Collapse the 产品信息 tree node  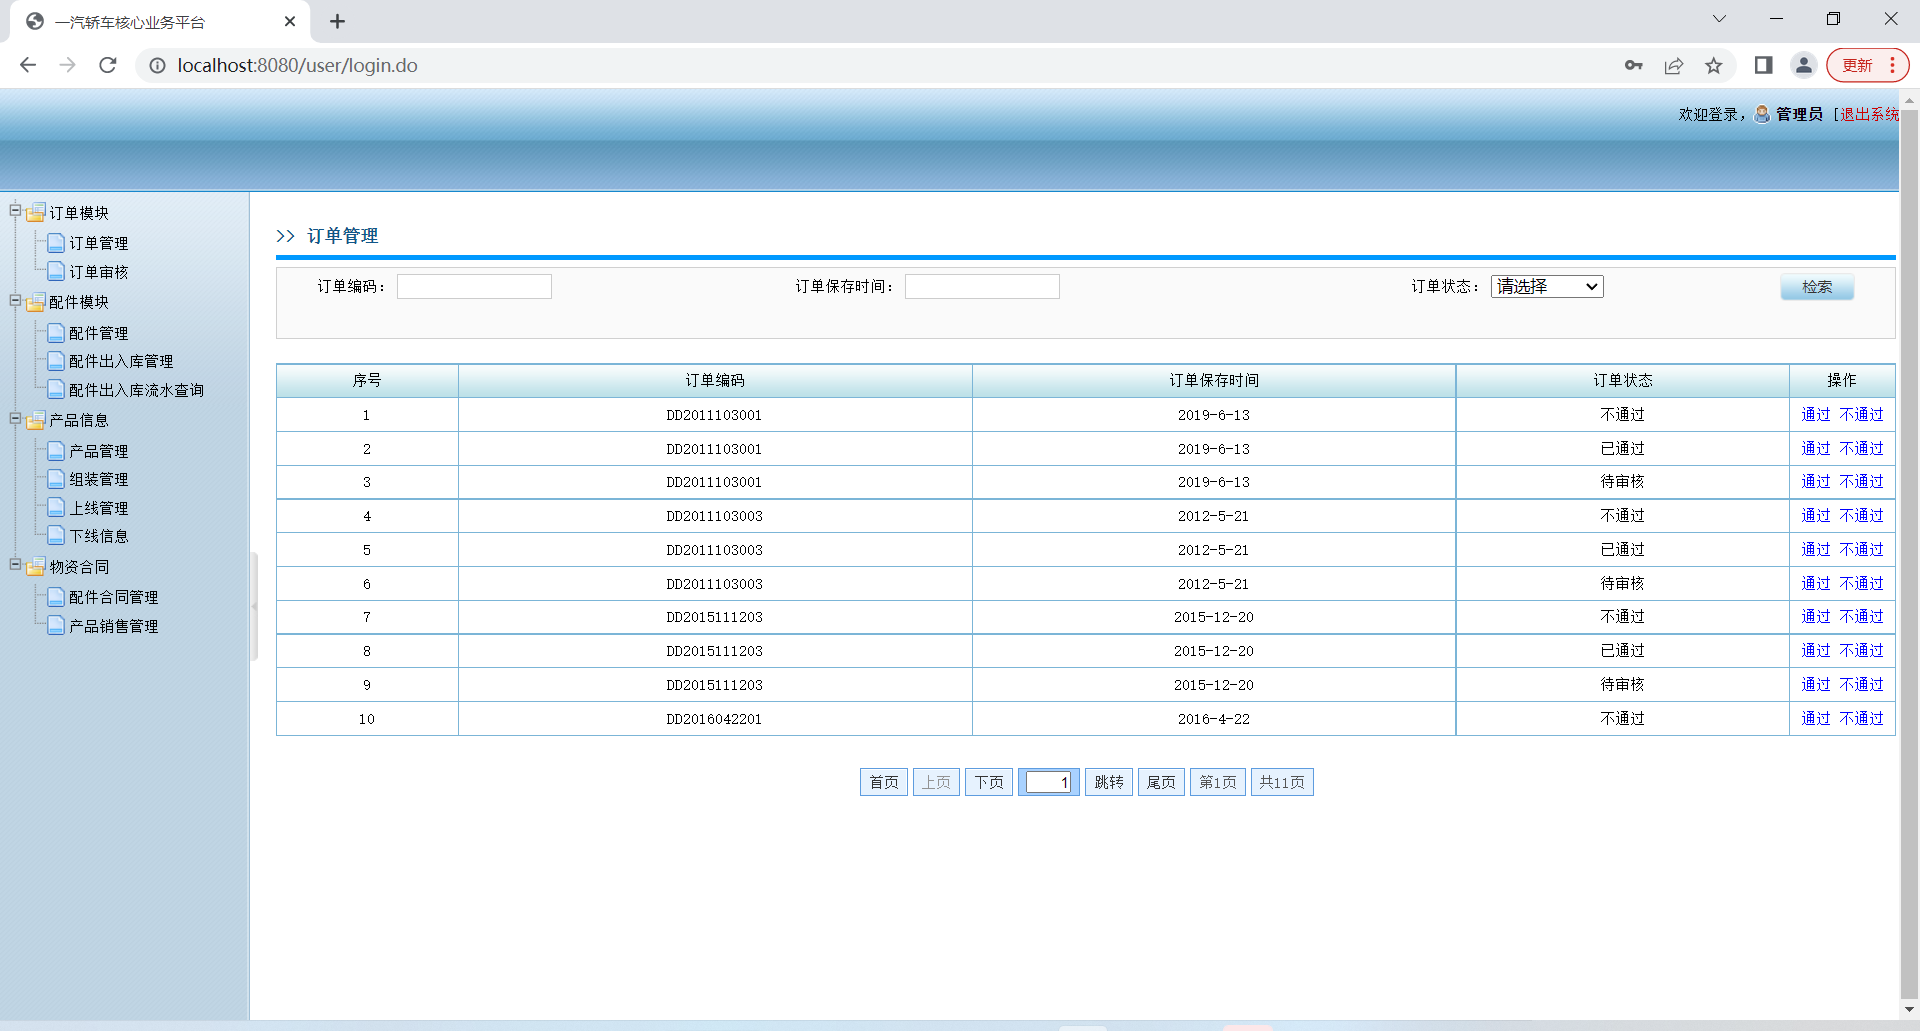click(x=15, y=419)
